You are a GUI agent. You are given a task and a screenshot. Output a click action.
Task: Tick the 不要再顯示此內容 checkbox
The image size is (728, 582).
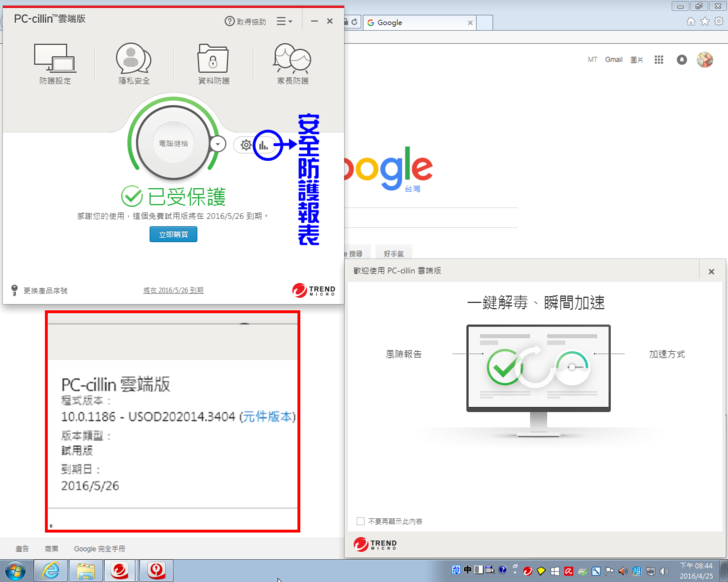tap(360, 521)
